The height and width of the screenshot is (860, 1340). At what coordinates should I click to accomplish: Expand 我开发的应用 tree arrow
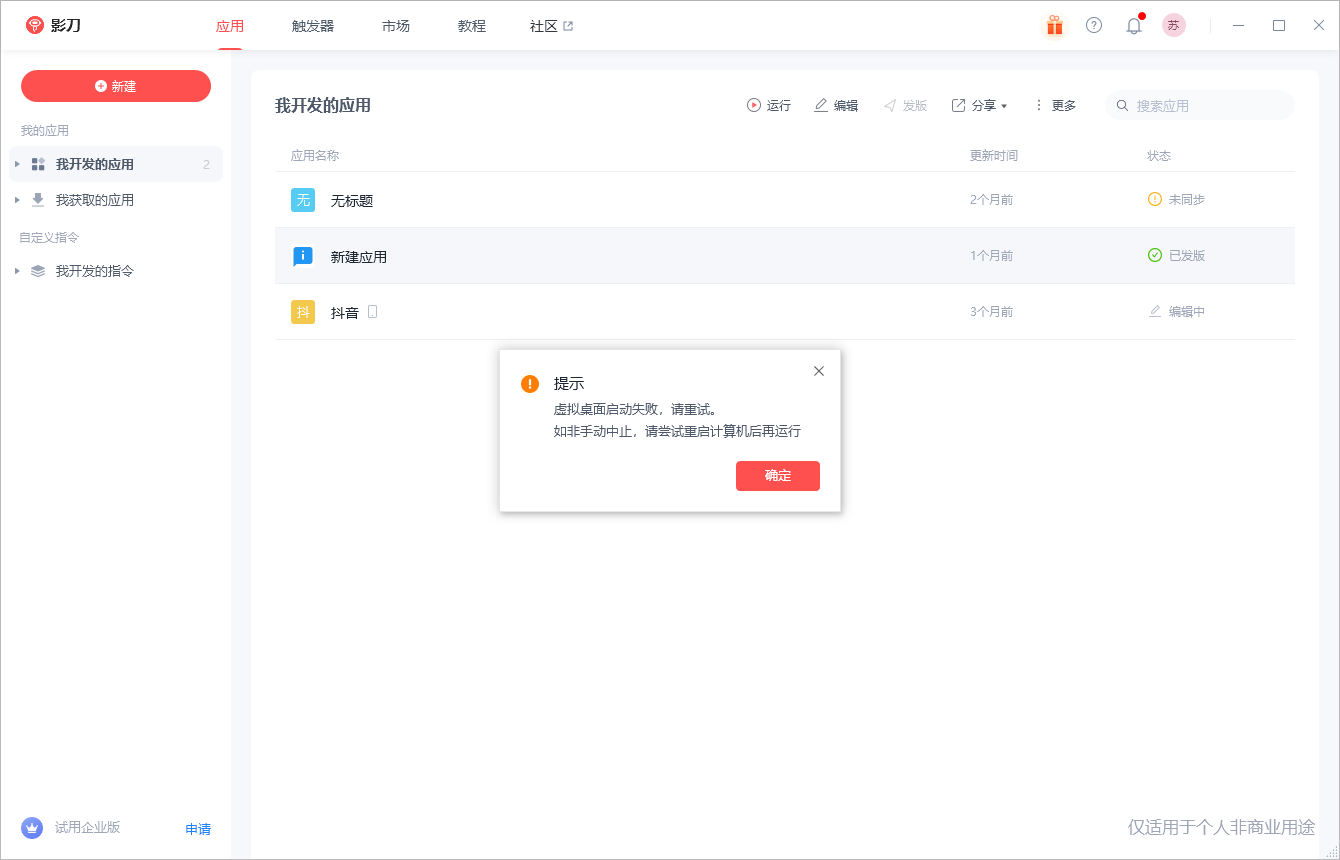pyautogui.click(x=17, y=164)
